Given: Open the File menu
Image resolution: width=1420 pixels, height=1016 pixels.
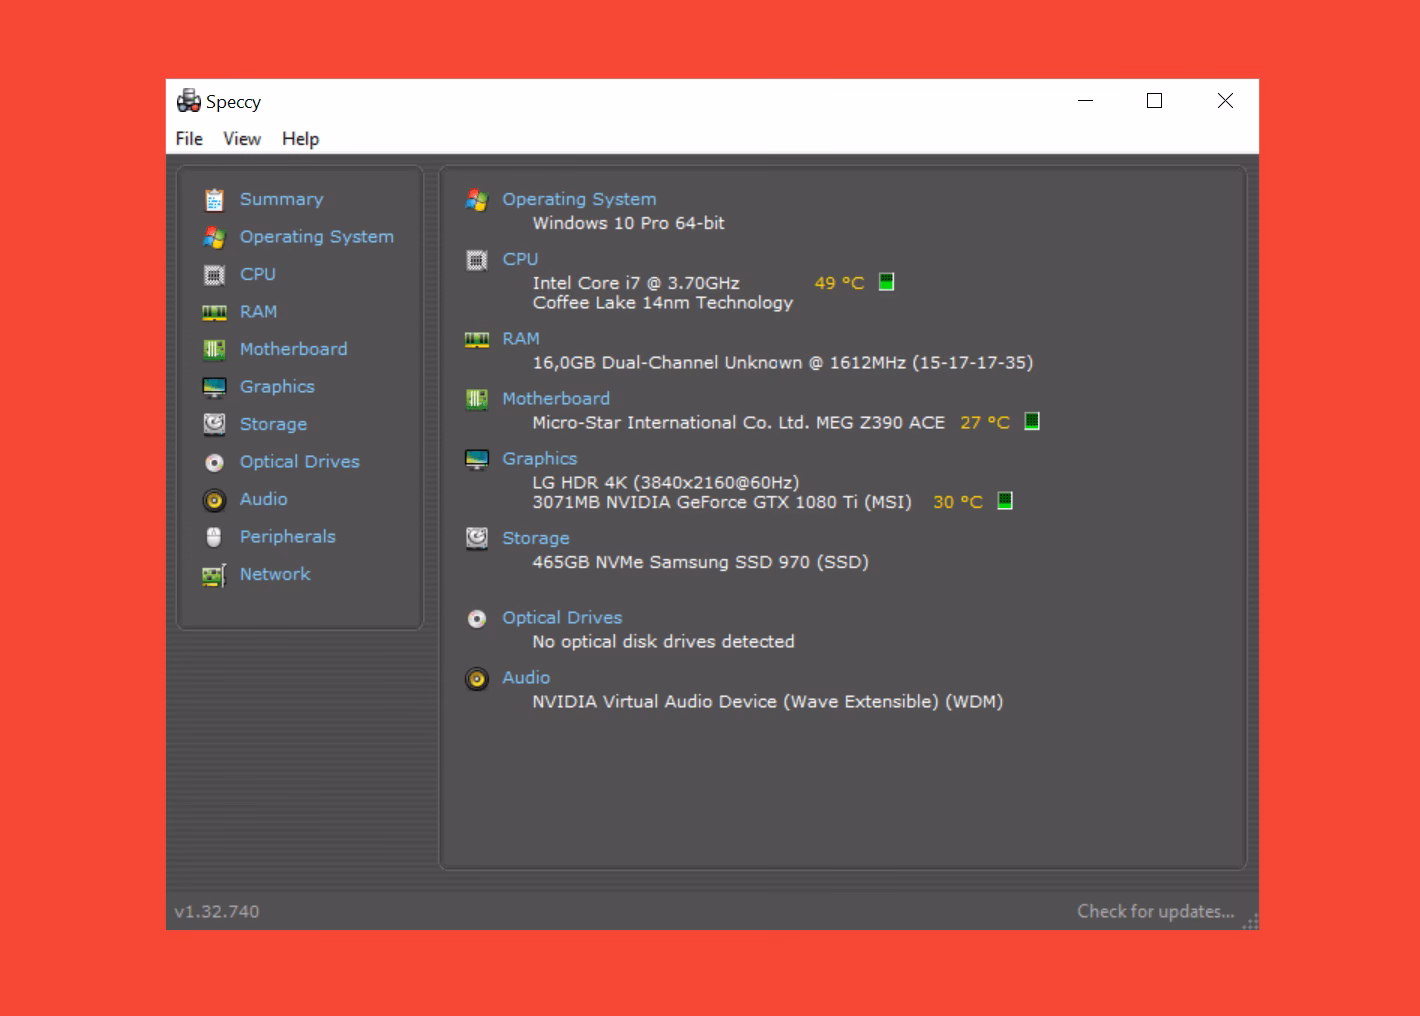Looking at the screenshot, I should [189, 139].
